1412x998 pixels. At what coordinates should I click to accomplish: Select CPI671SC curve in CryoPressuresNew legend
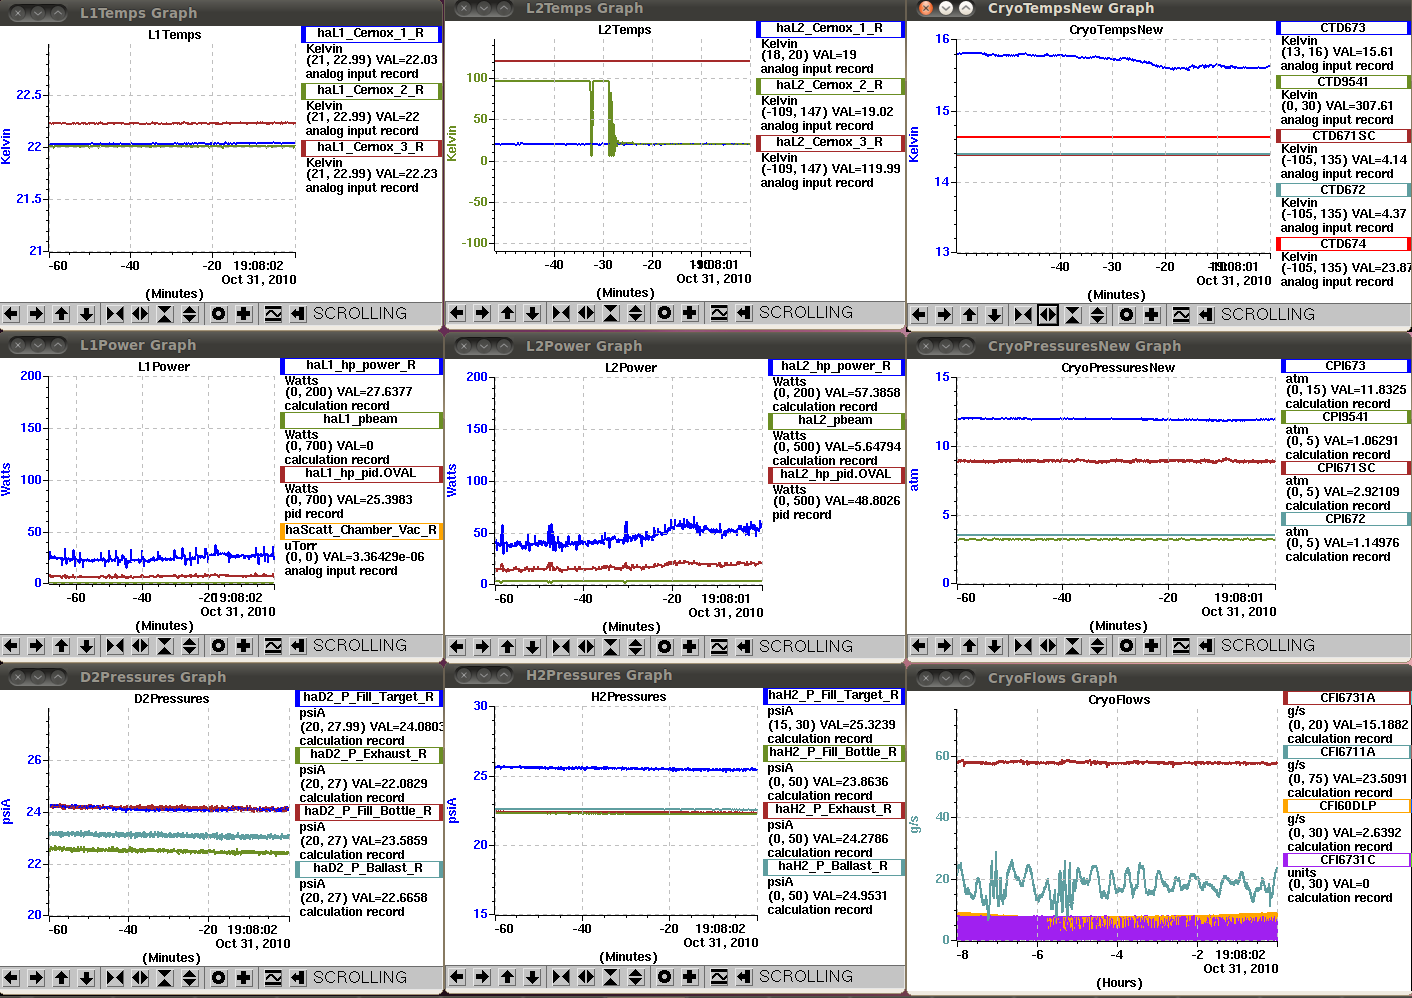tap(1346, 468)
